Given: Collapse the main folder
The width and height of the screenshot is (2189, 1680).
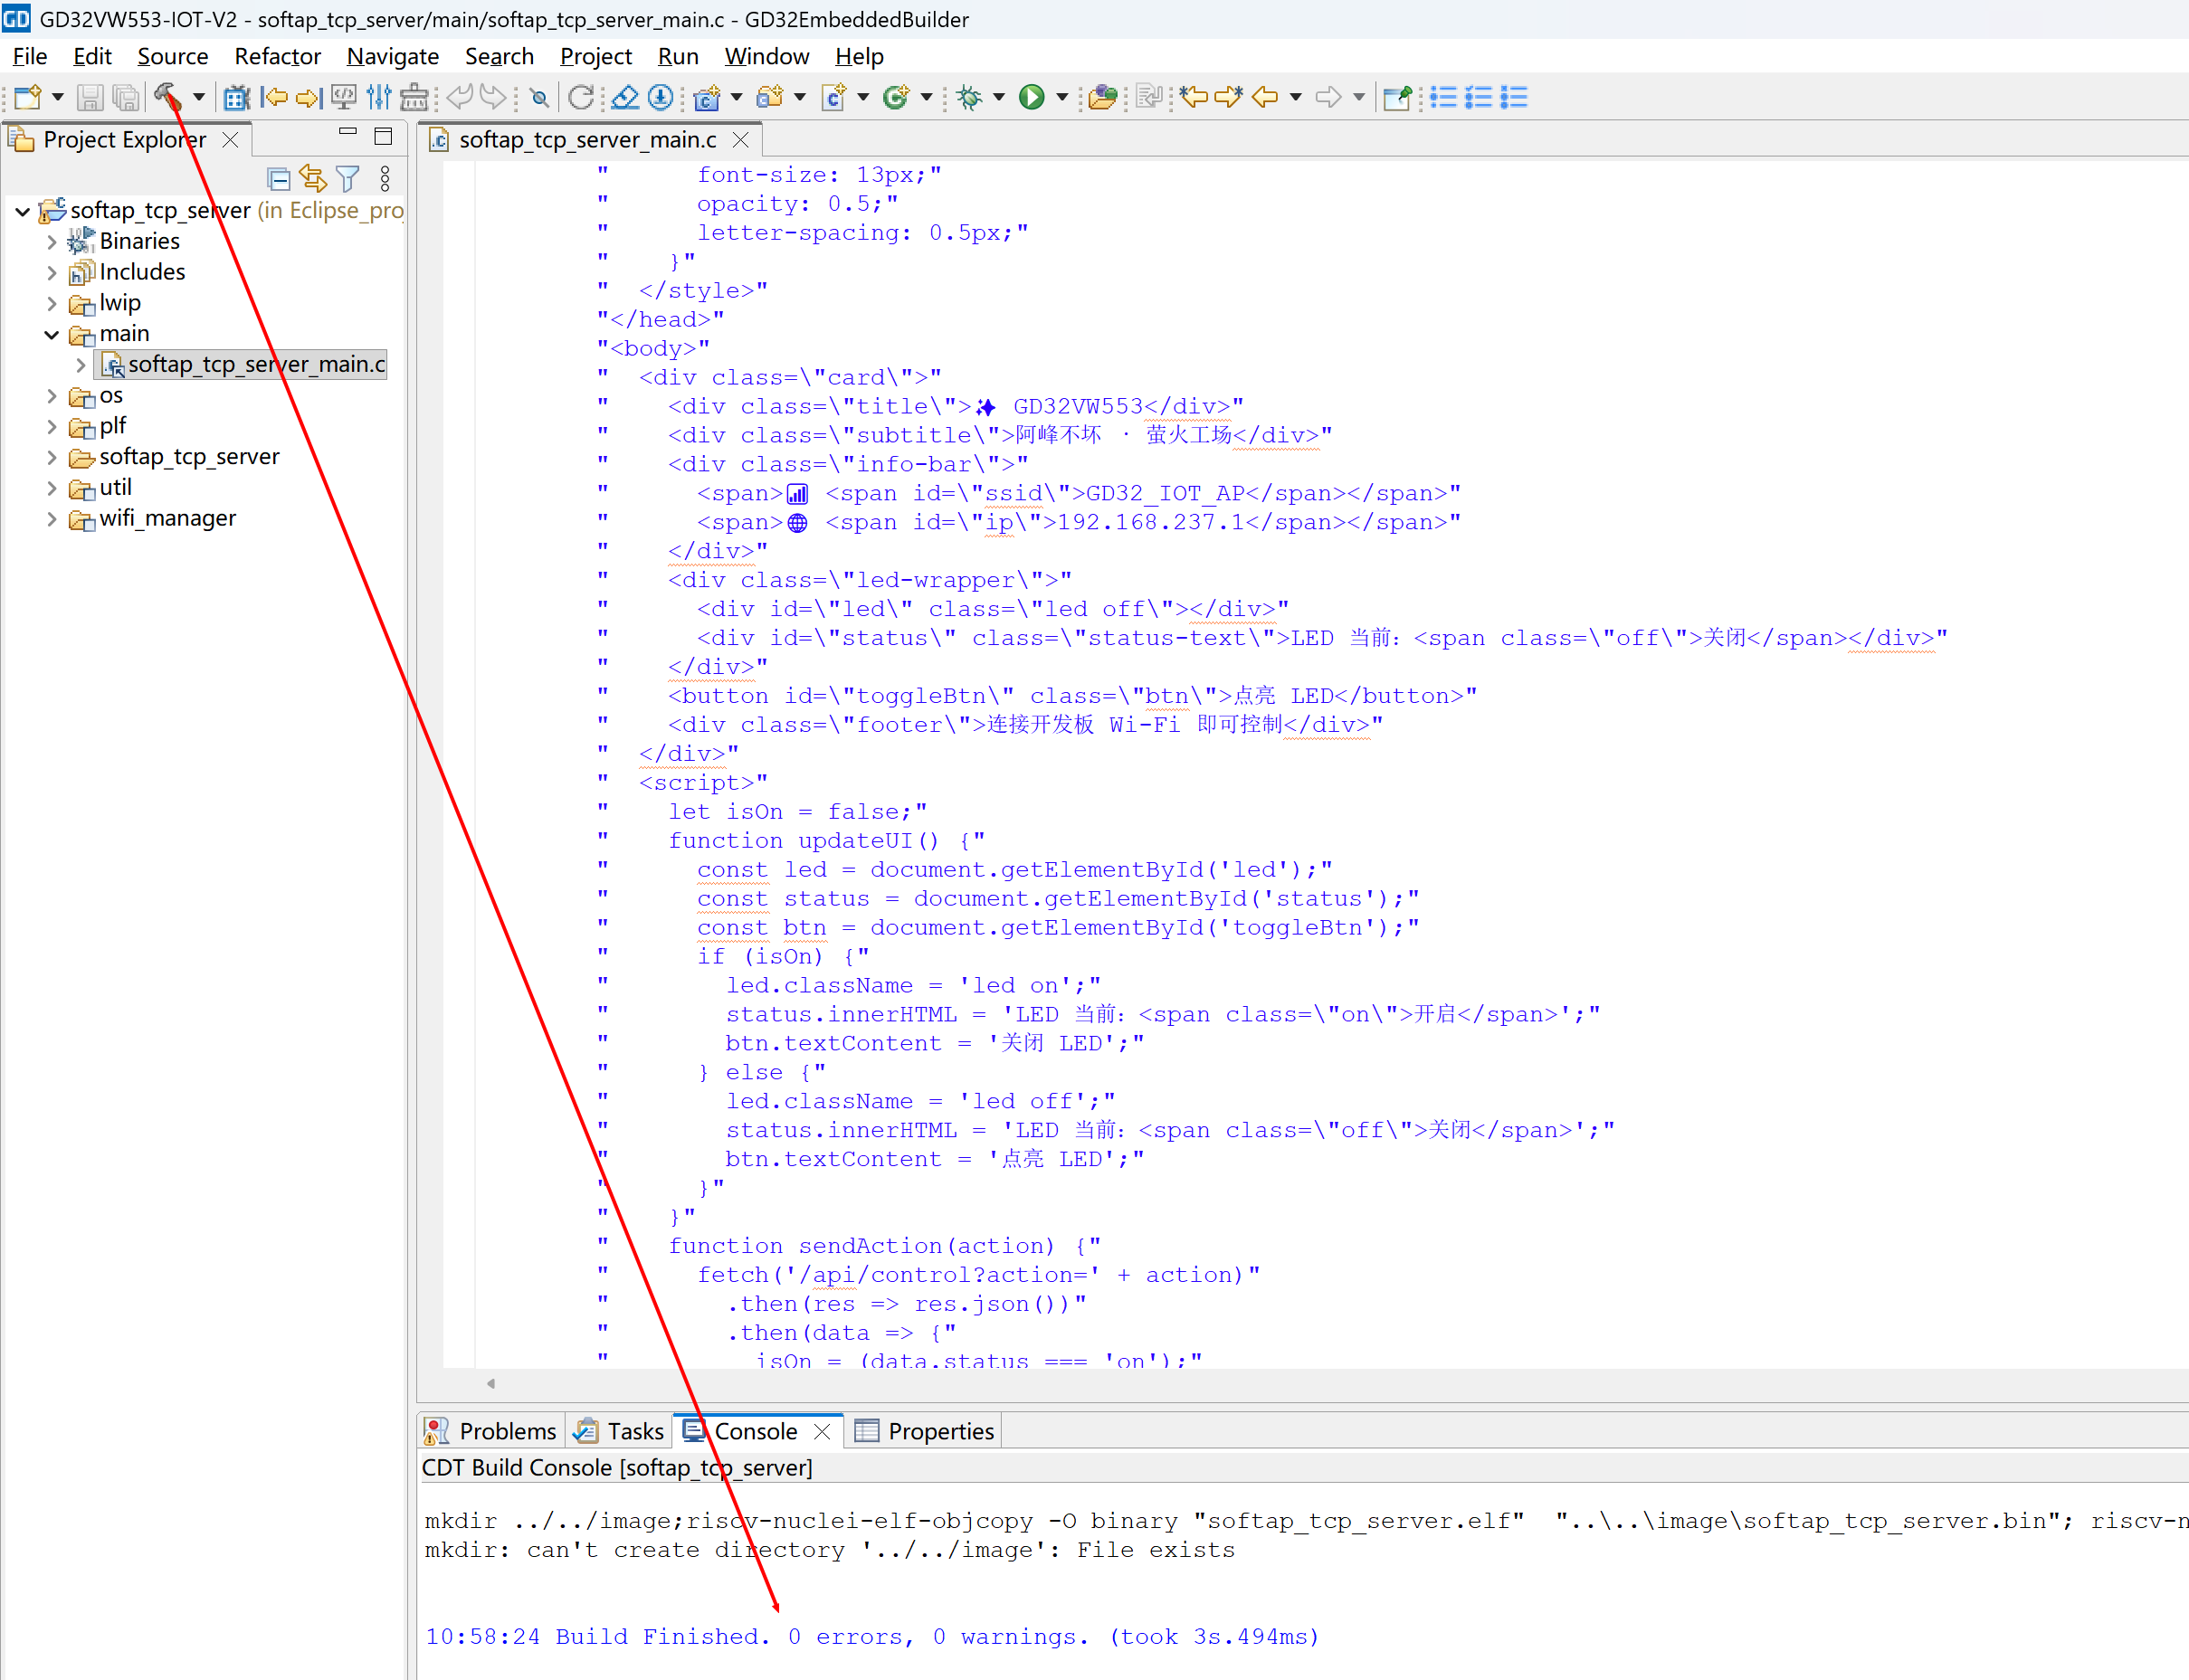Looking at the screenshot, I should 52,335.
